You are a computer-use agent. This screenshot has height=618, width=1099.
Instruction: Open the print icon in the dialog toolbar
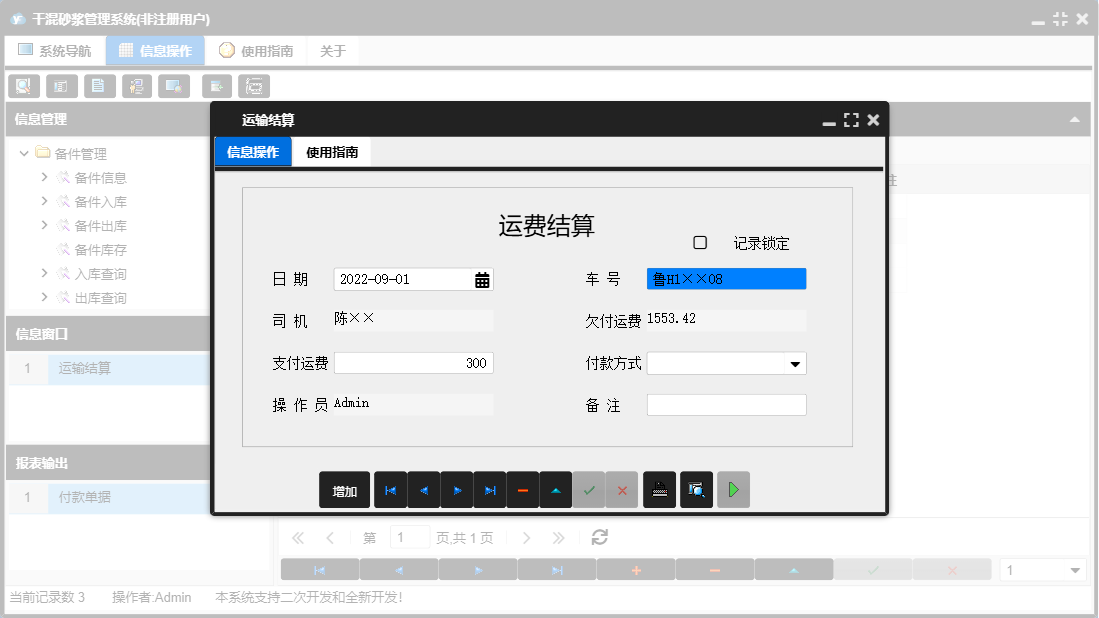[x=659, y=489]
